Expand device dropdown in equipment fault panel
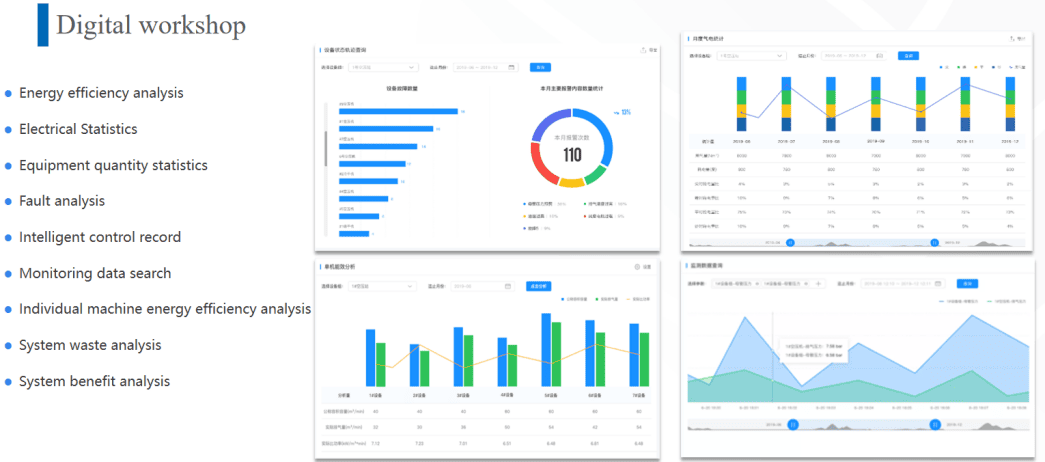 (x=411, y=68)
